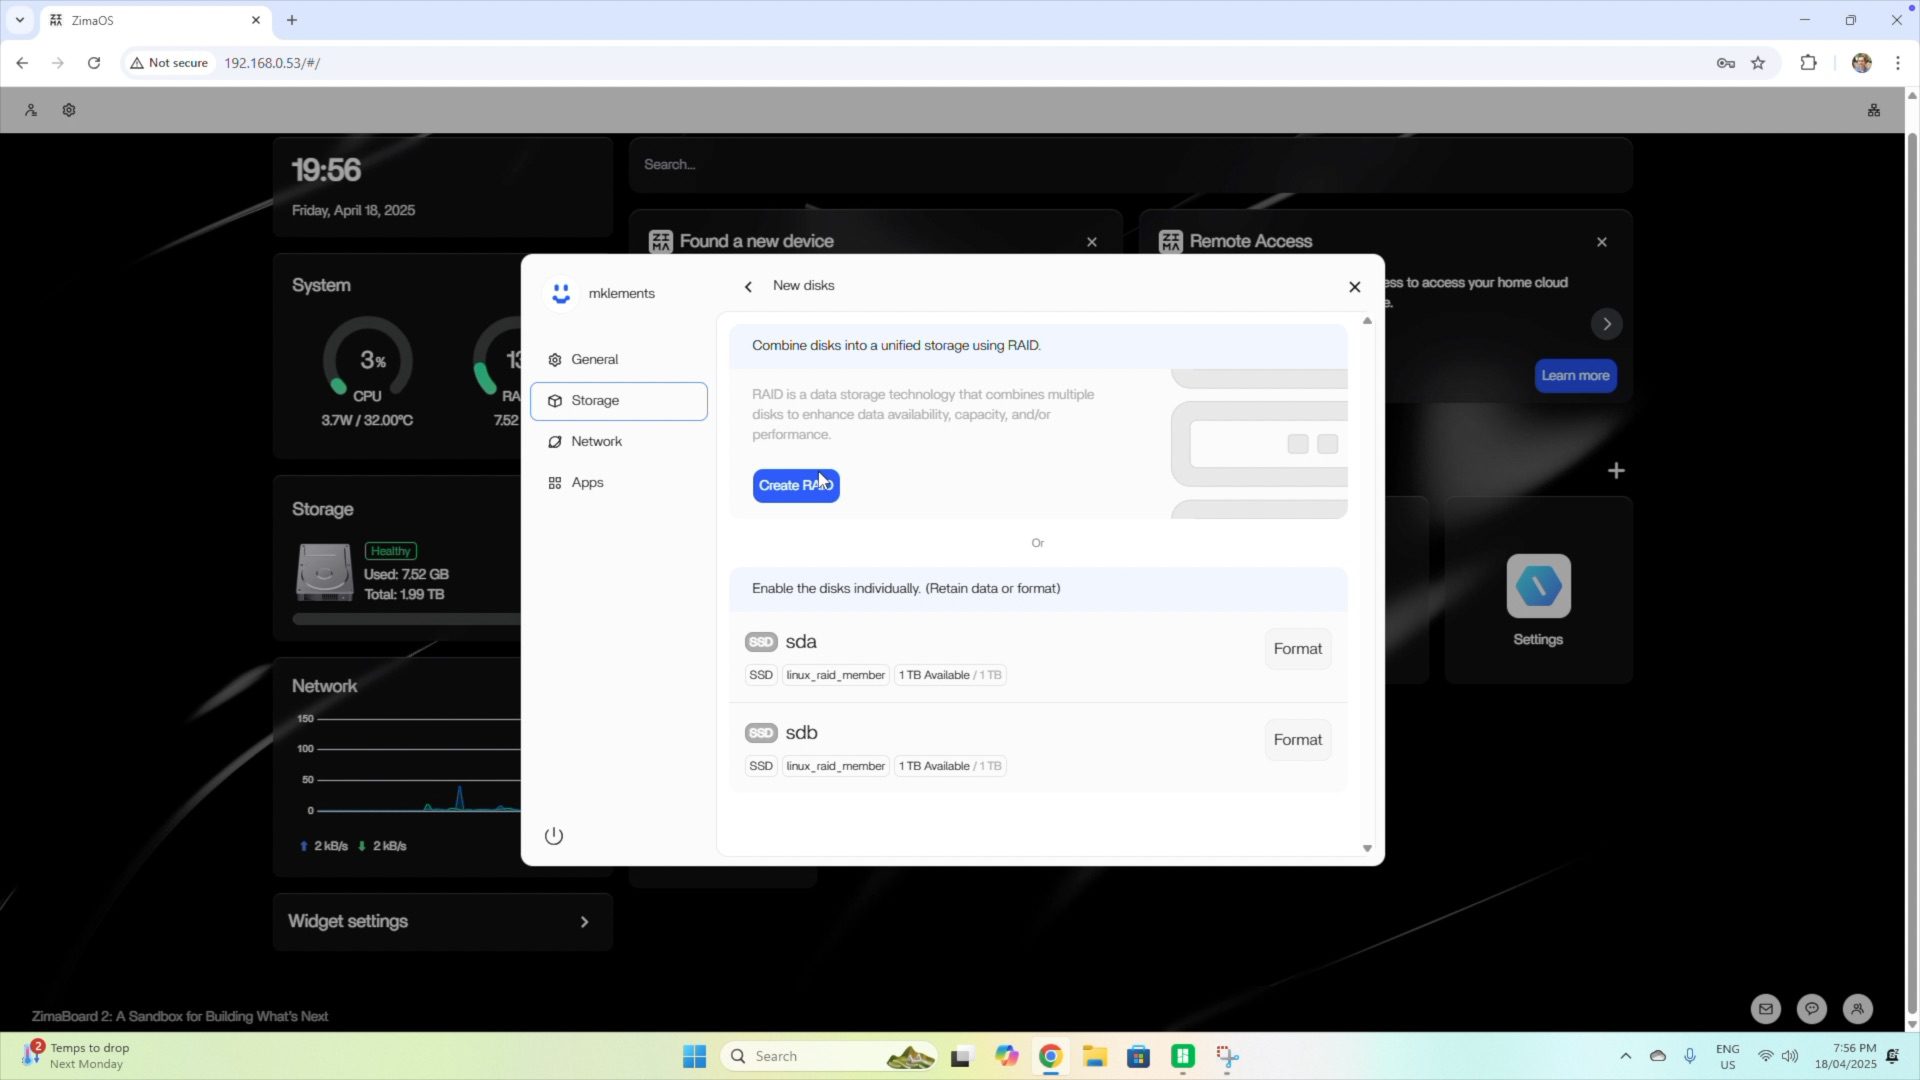The width and height of the screenshot is (1920, 1080).
Task: Select the Network settings tab
Action: (596, 441)
